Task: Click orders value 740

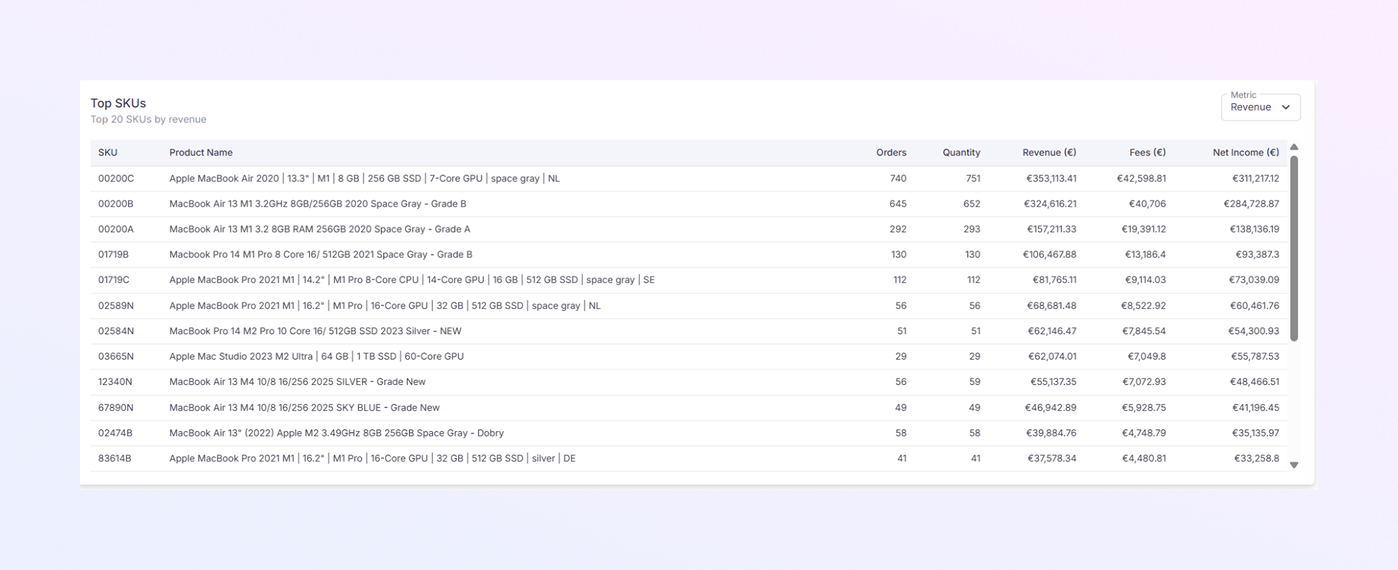Action: pyautogui.click(x=898, y=179)
